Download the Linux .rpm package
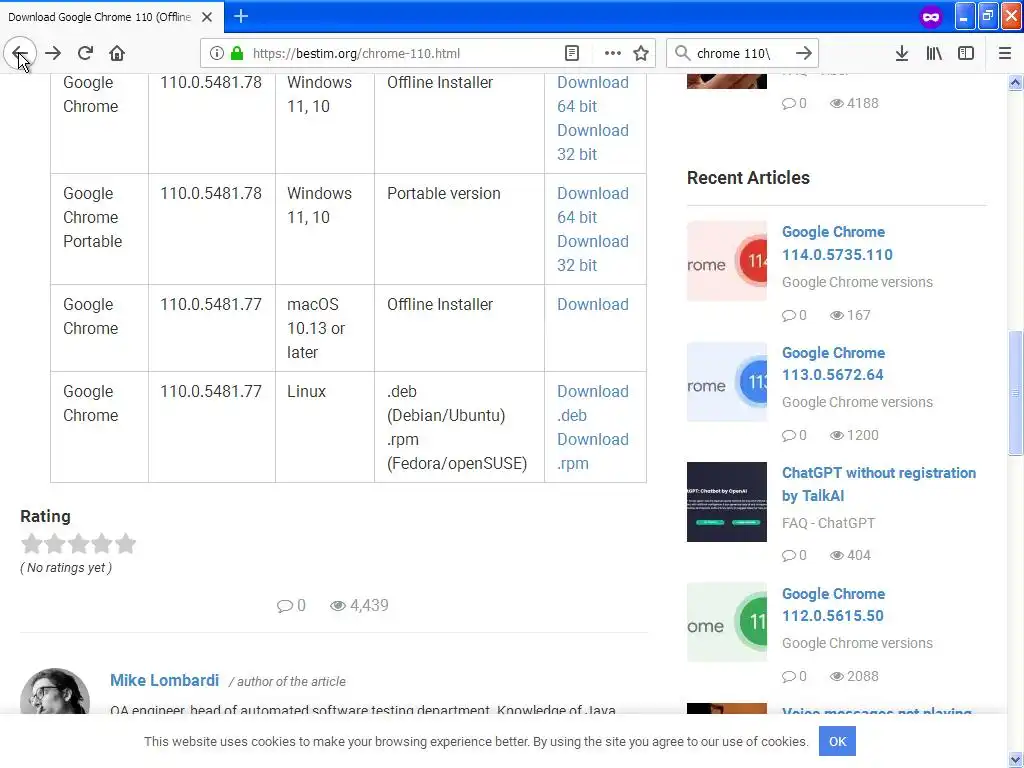 point(592,451)
